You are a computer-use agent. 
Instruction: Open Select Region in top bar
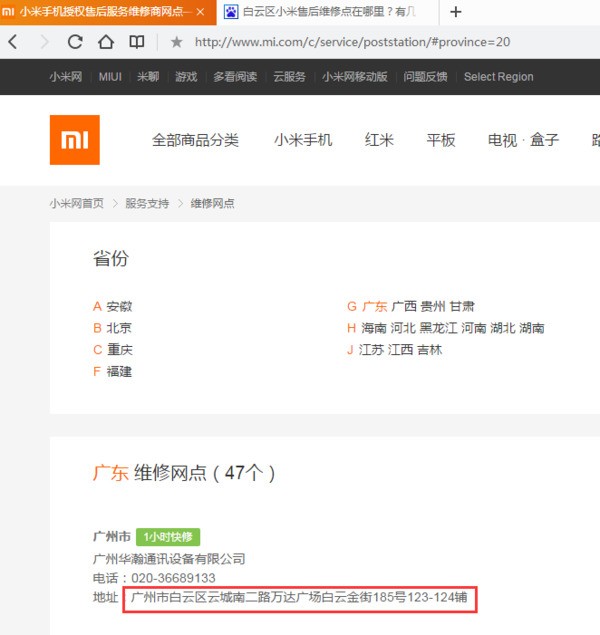[x=498, y=77]
